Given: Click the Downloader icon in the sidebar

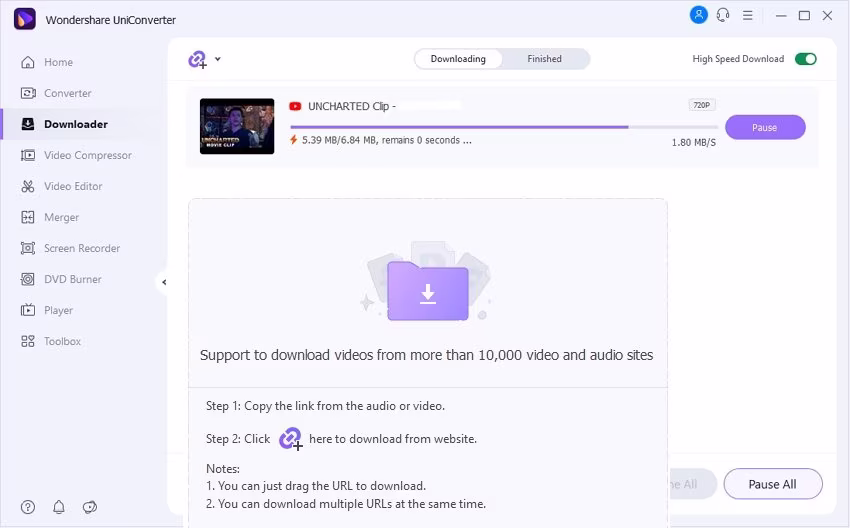Looking at the screenshot, I should (x=28, y=124).
